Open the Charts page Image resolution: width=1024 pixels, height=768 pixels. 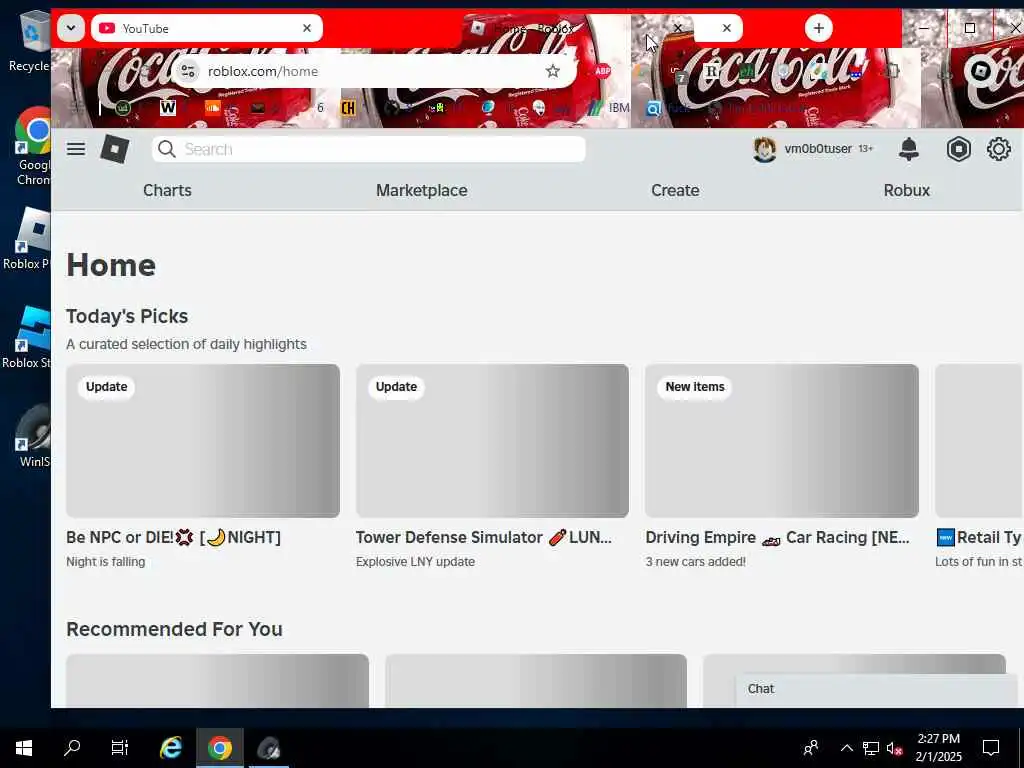(167, 190)
